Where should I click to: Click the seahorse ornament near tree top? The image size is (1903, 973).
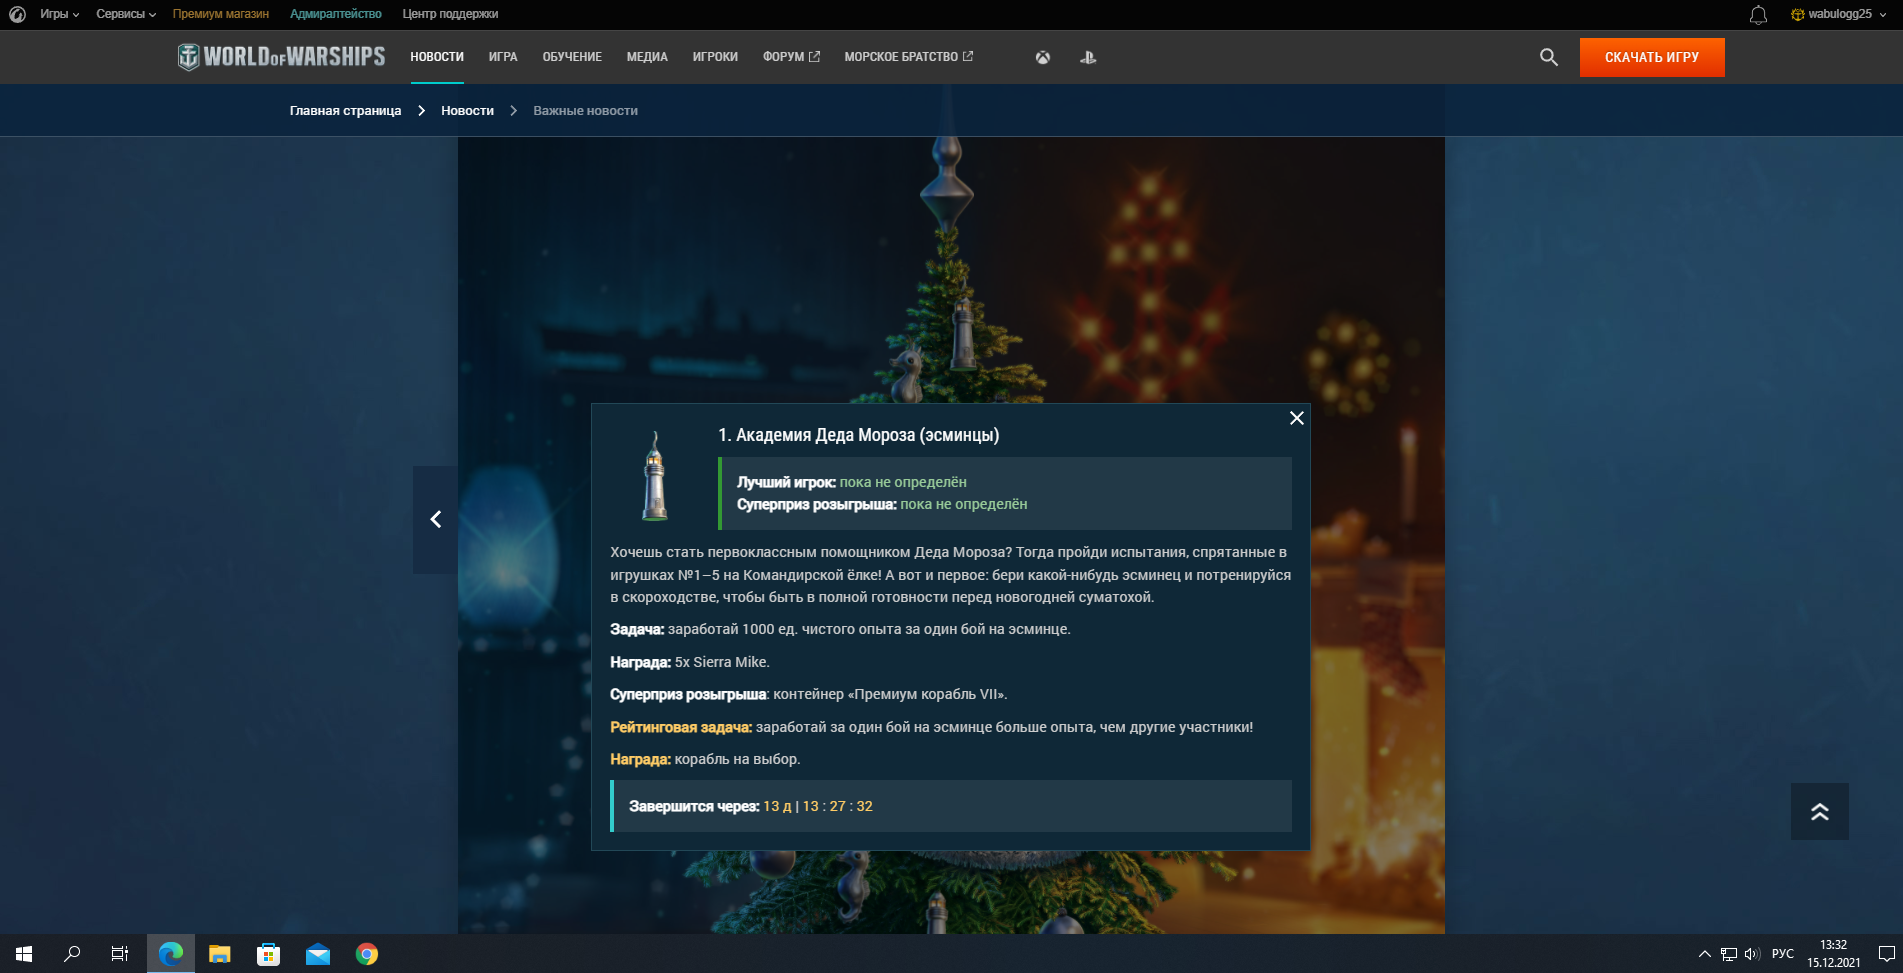[x=907, y=375]
